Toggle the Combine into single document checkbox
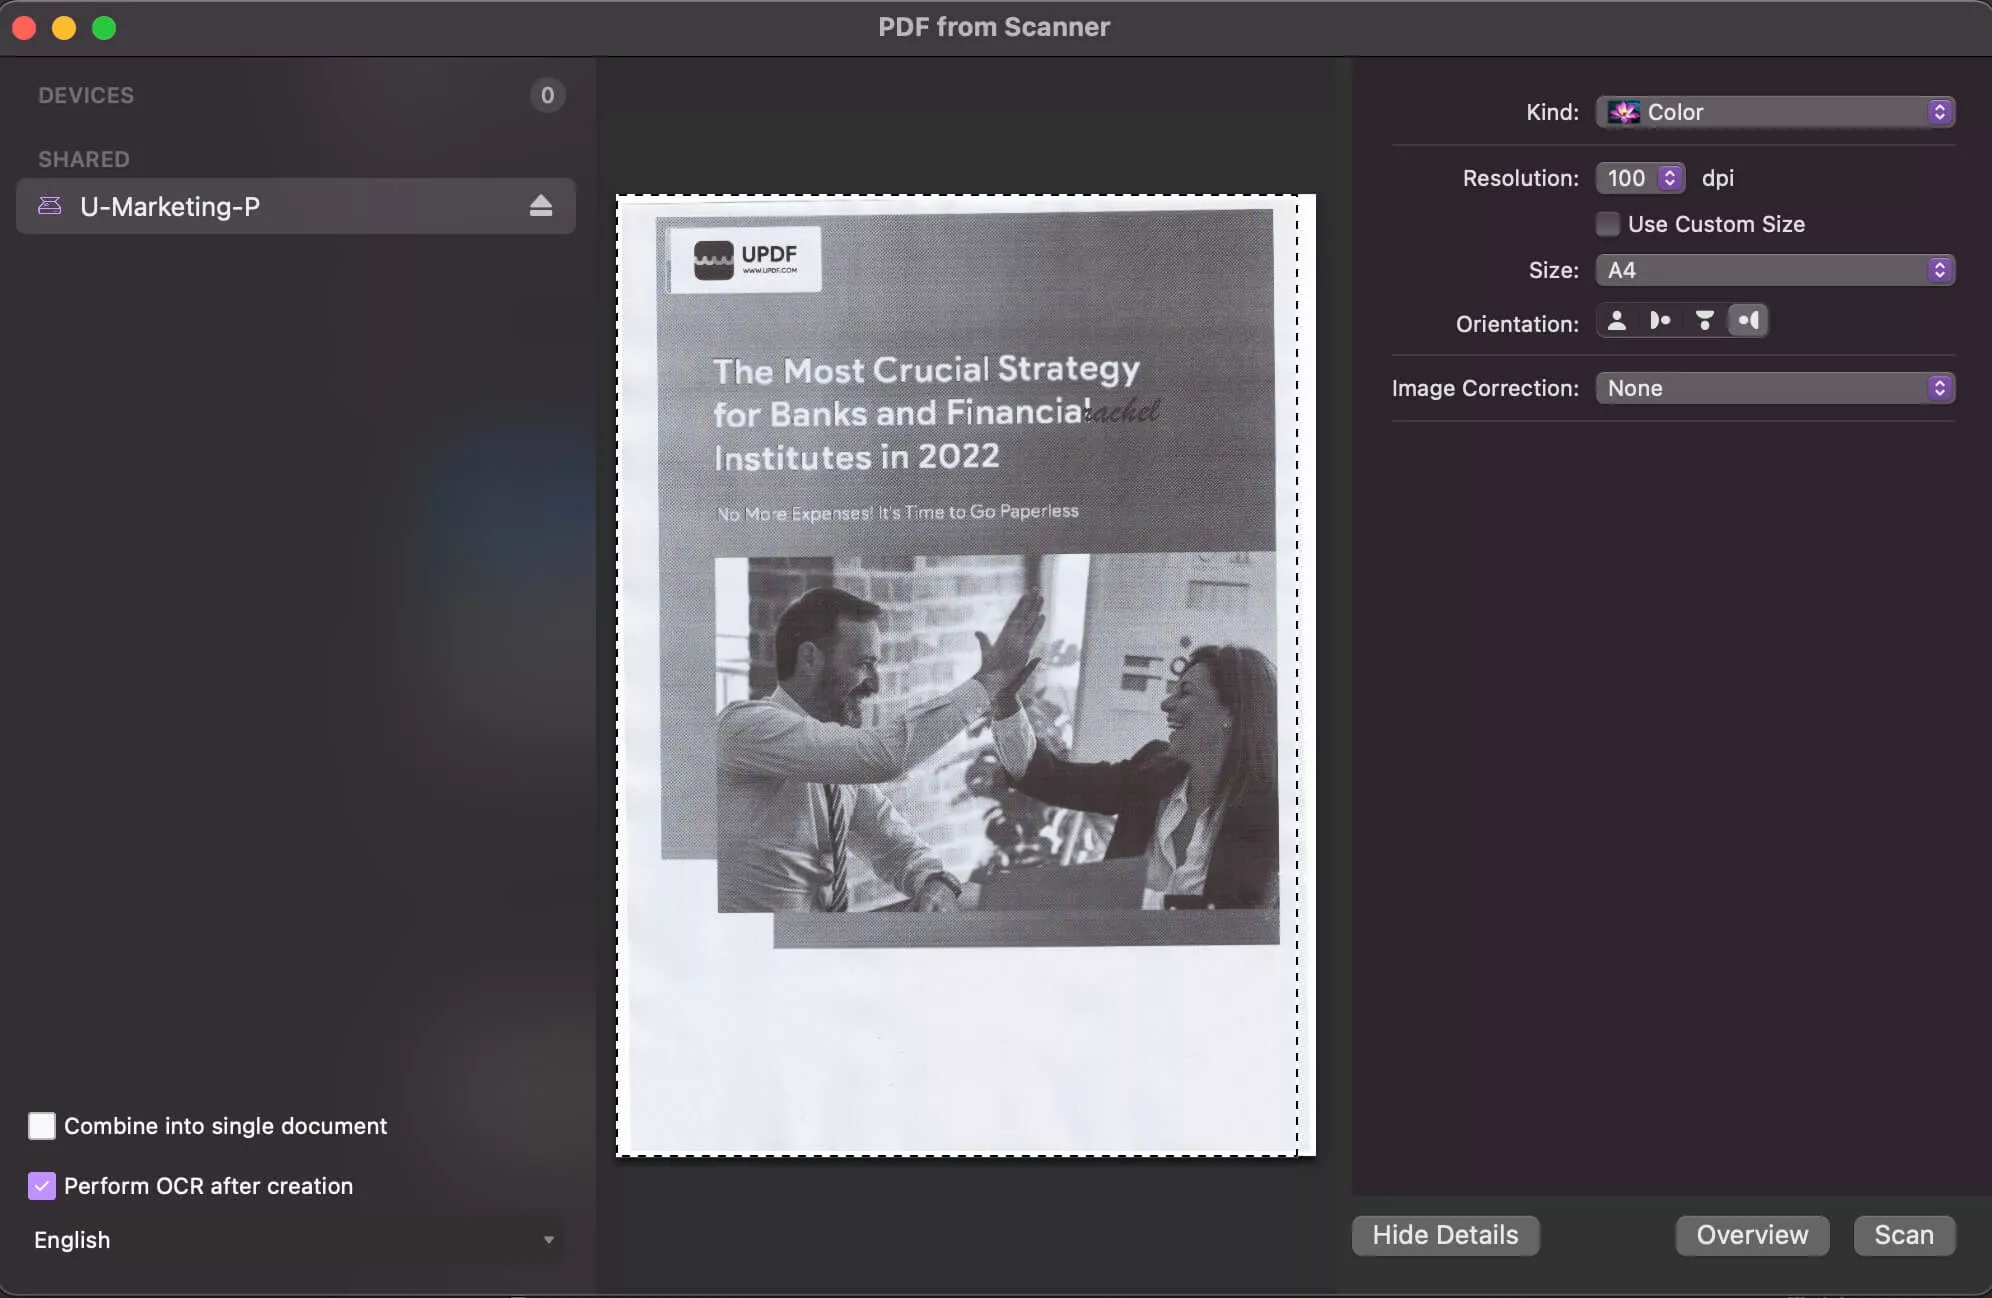The image size is (1992, 1298). point(41,1125)
